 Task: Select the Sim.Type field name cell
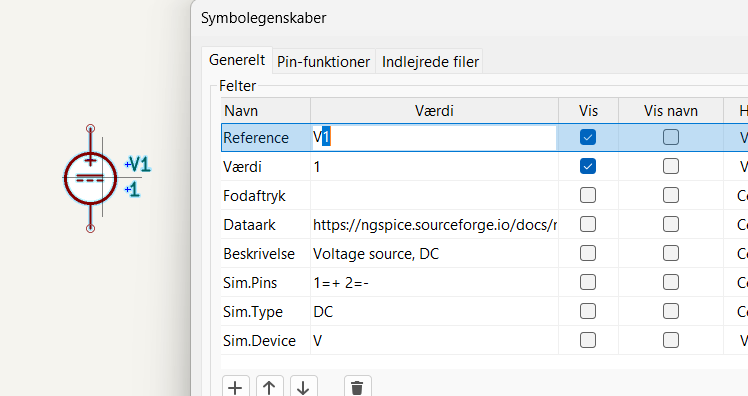coord(266,312)
